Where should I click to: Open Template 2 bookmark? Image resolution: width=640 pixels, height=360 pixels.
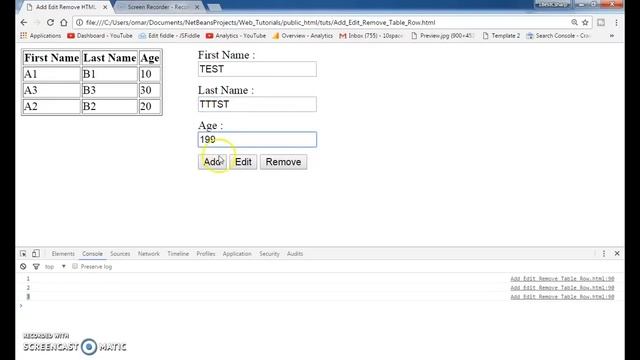pos(501,36)
